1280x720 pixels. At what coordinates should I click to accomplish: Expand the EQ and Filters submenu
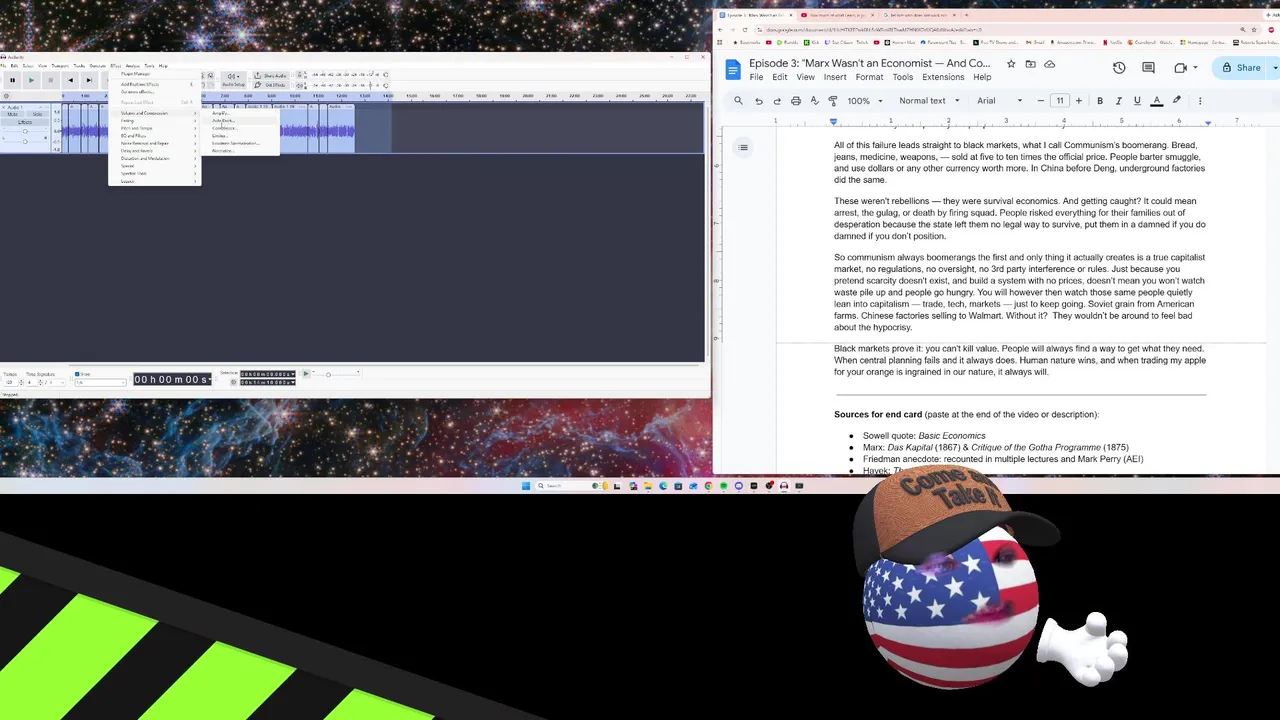[155, 136]
